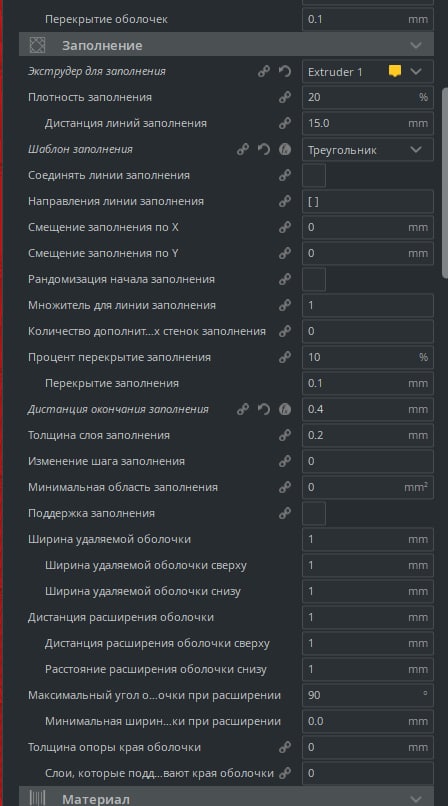Click link icon for Количество дополнит. стенок заполнения
The image size is (448, 806).
click(285, 332)
